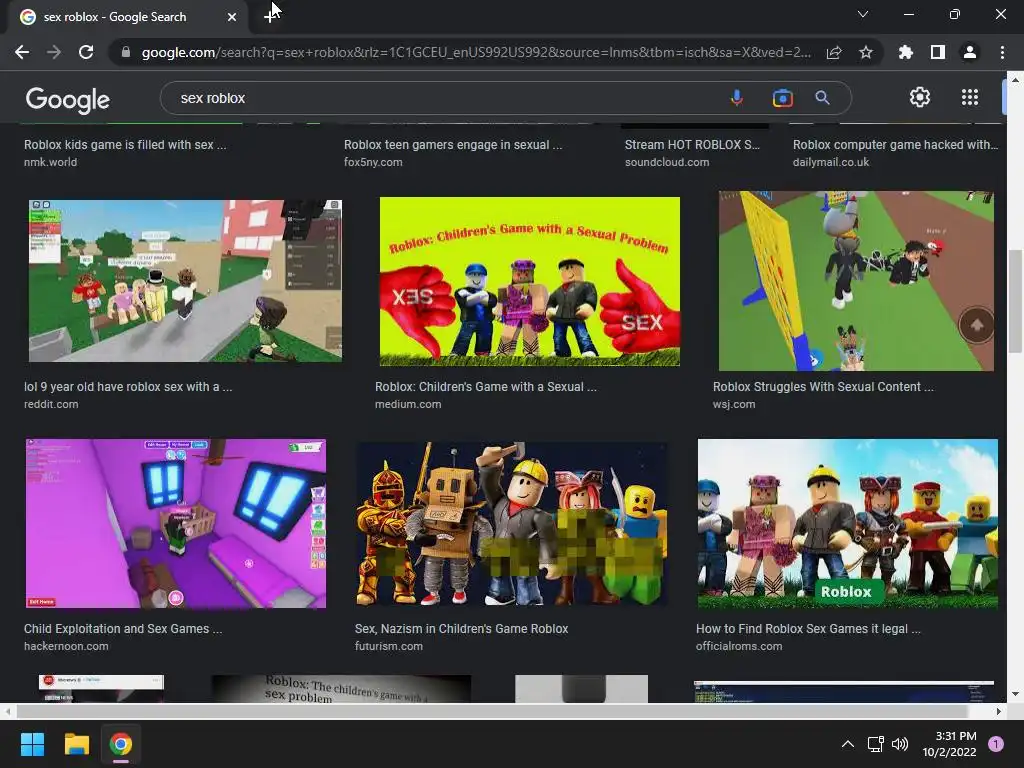Open "Stream HOT ROBLOX S..." title
Viewport: 1024px width, 768px height.
[x=692, y=145]
